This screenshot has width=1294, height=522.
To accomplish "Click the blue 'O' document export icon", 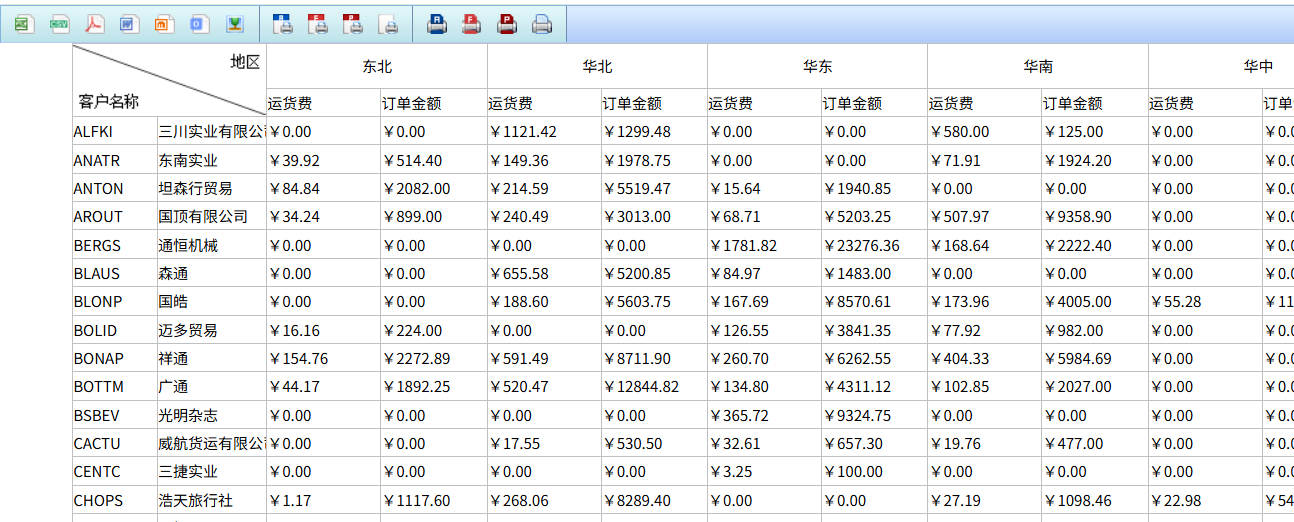I will click(199, 24).
